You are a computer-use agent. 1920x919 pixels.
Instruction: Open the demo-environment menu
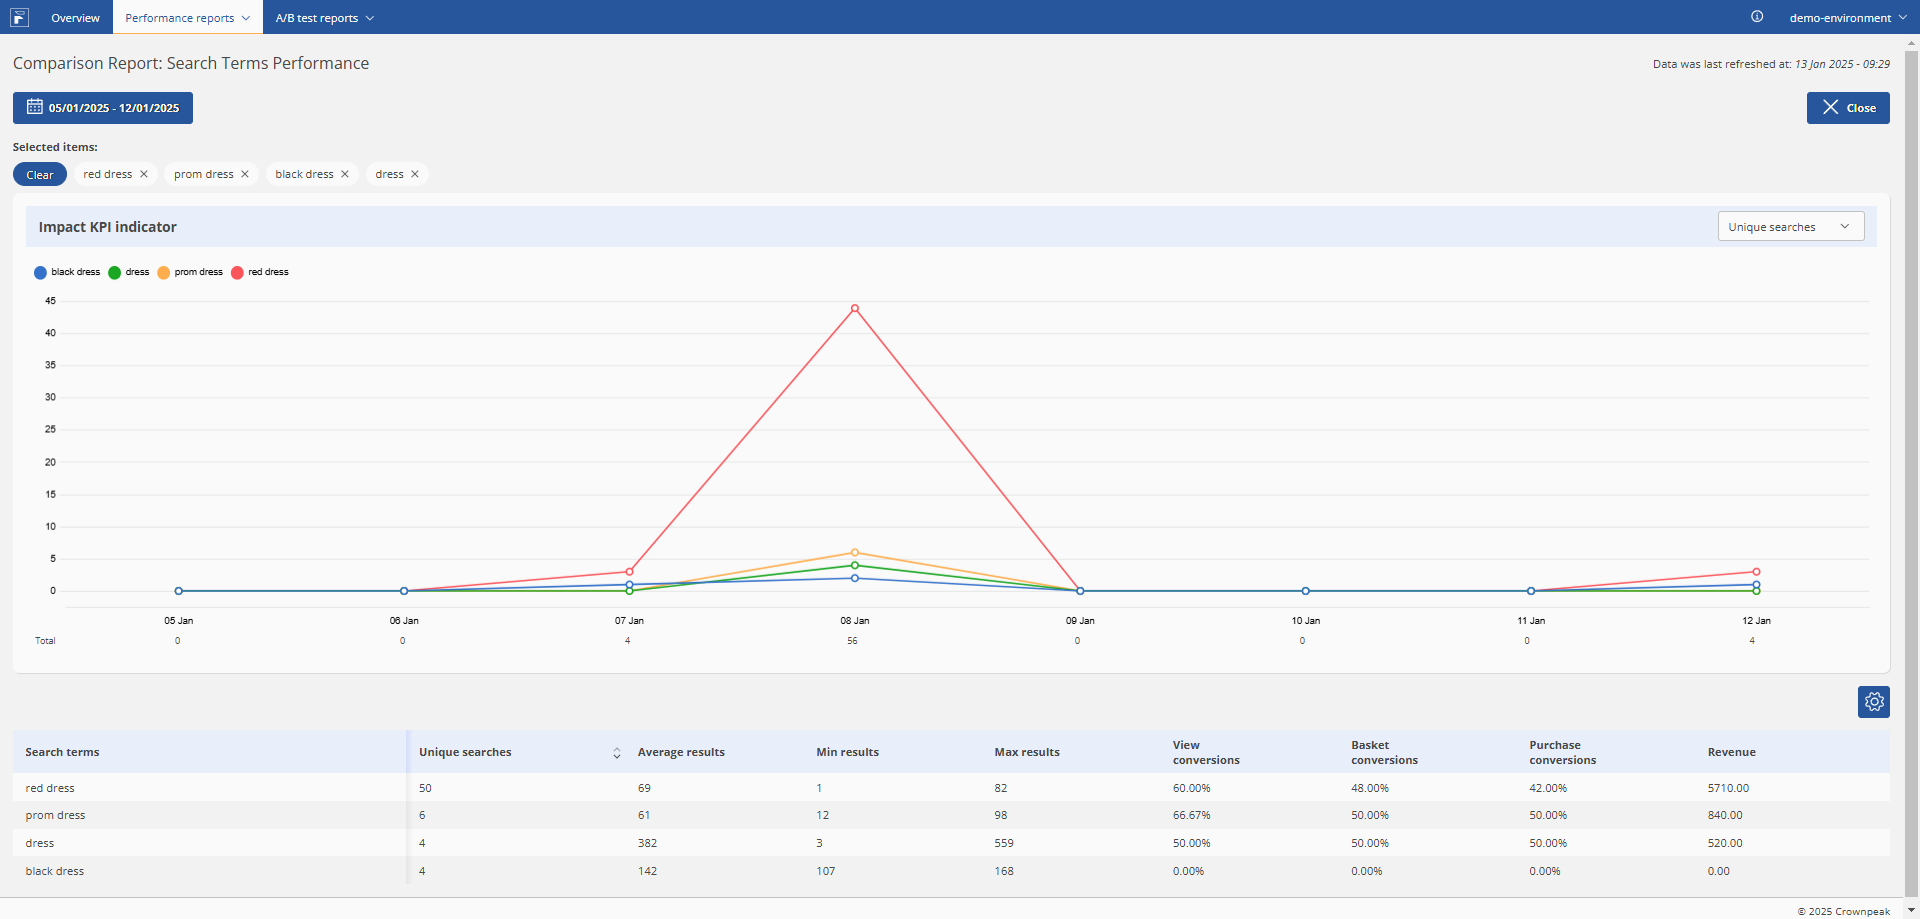tap(1848, 17)
